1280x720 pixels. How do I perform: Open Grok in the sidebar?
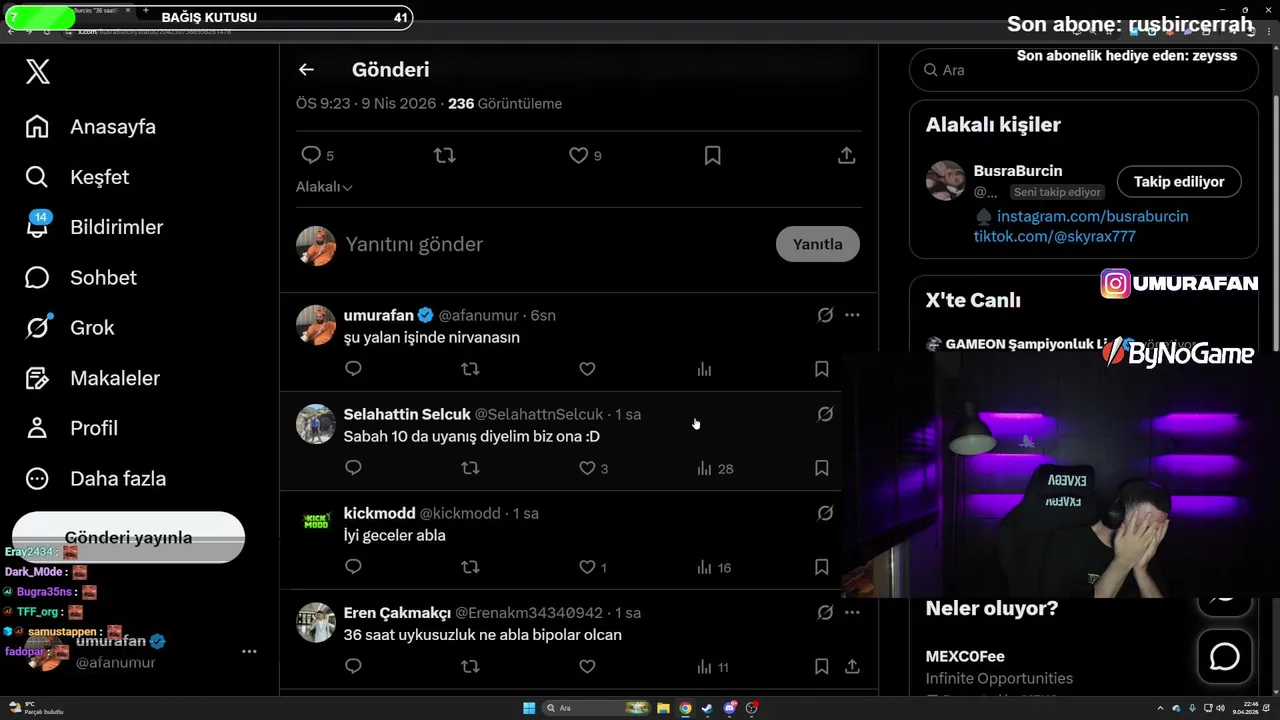[x=70, y=328]
